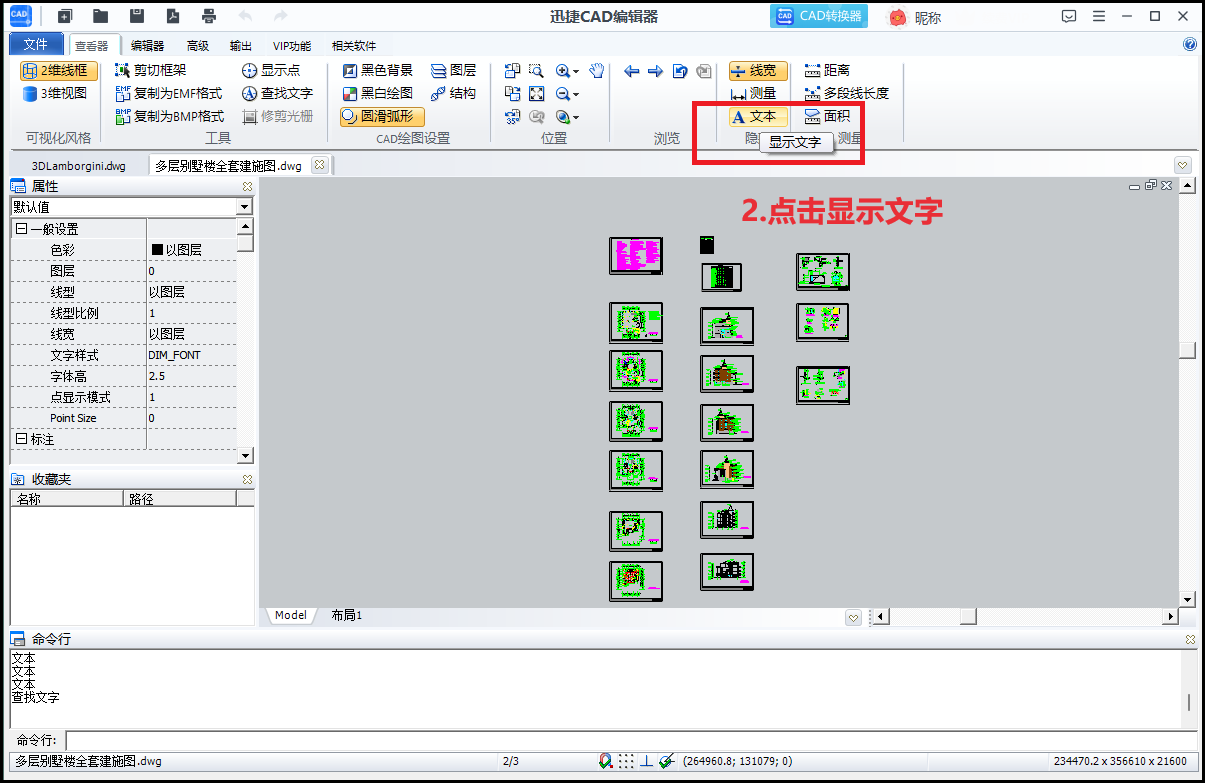Close the 多层别墅 document tab
This screenshot has height=783, width=1205.
tap(319, 166)
